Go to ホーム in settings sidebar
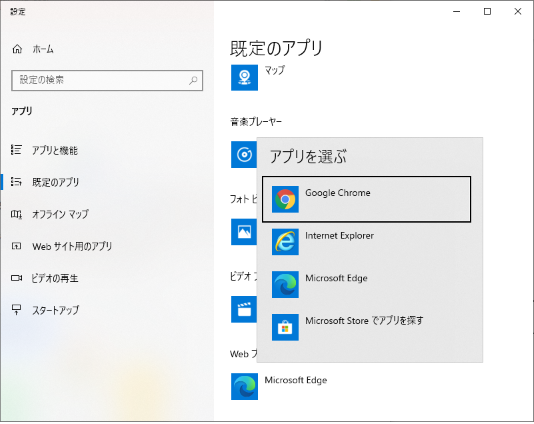534x424 pixels. 33,49
